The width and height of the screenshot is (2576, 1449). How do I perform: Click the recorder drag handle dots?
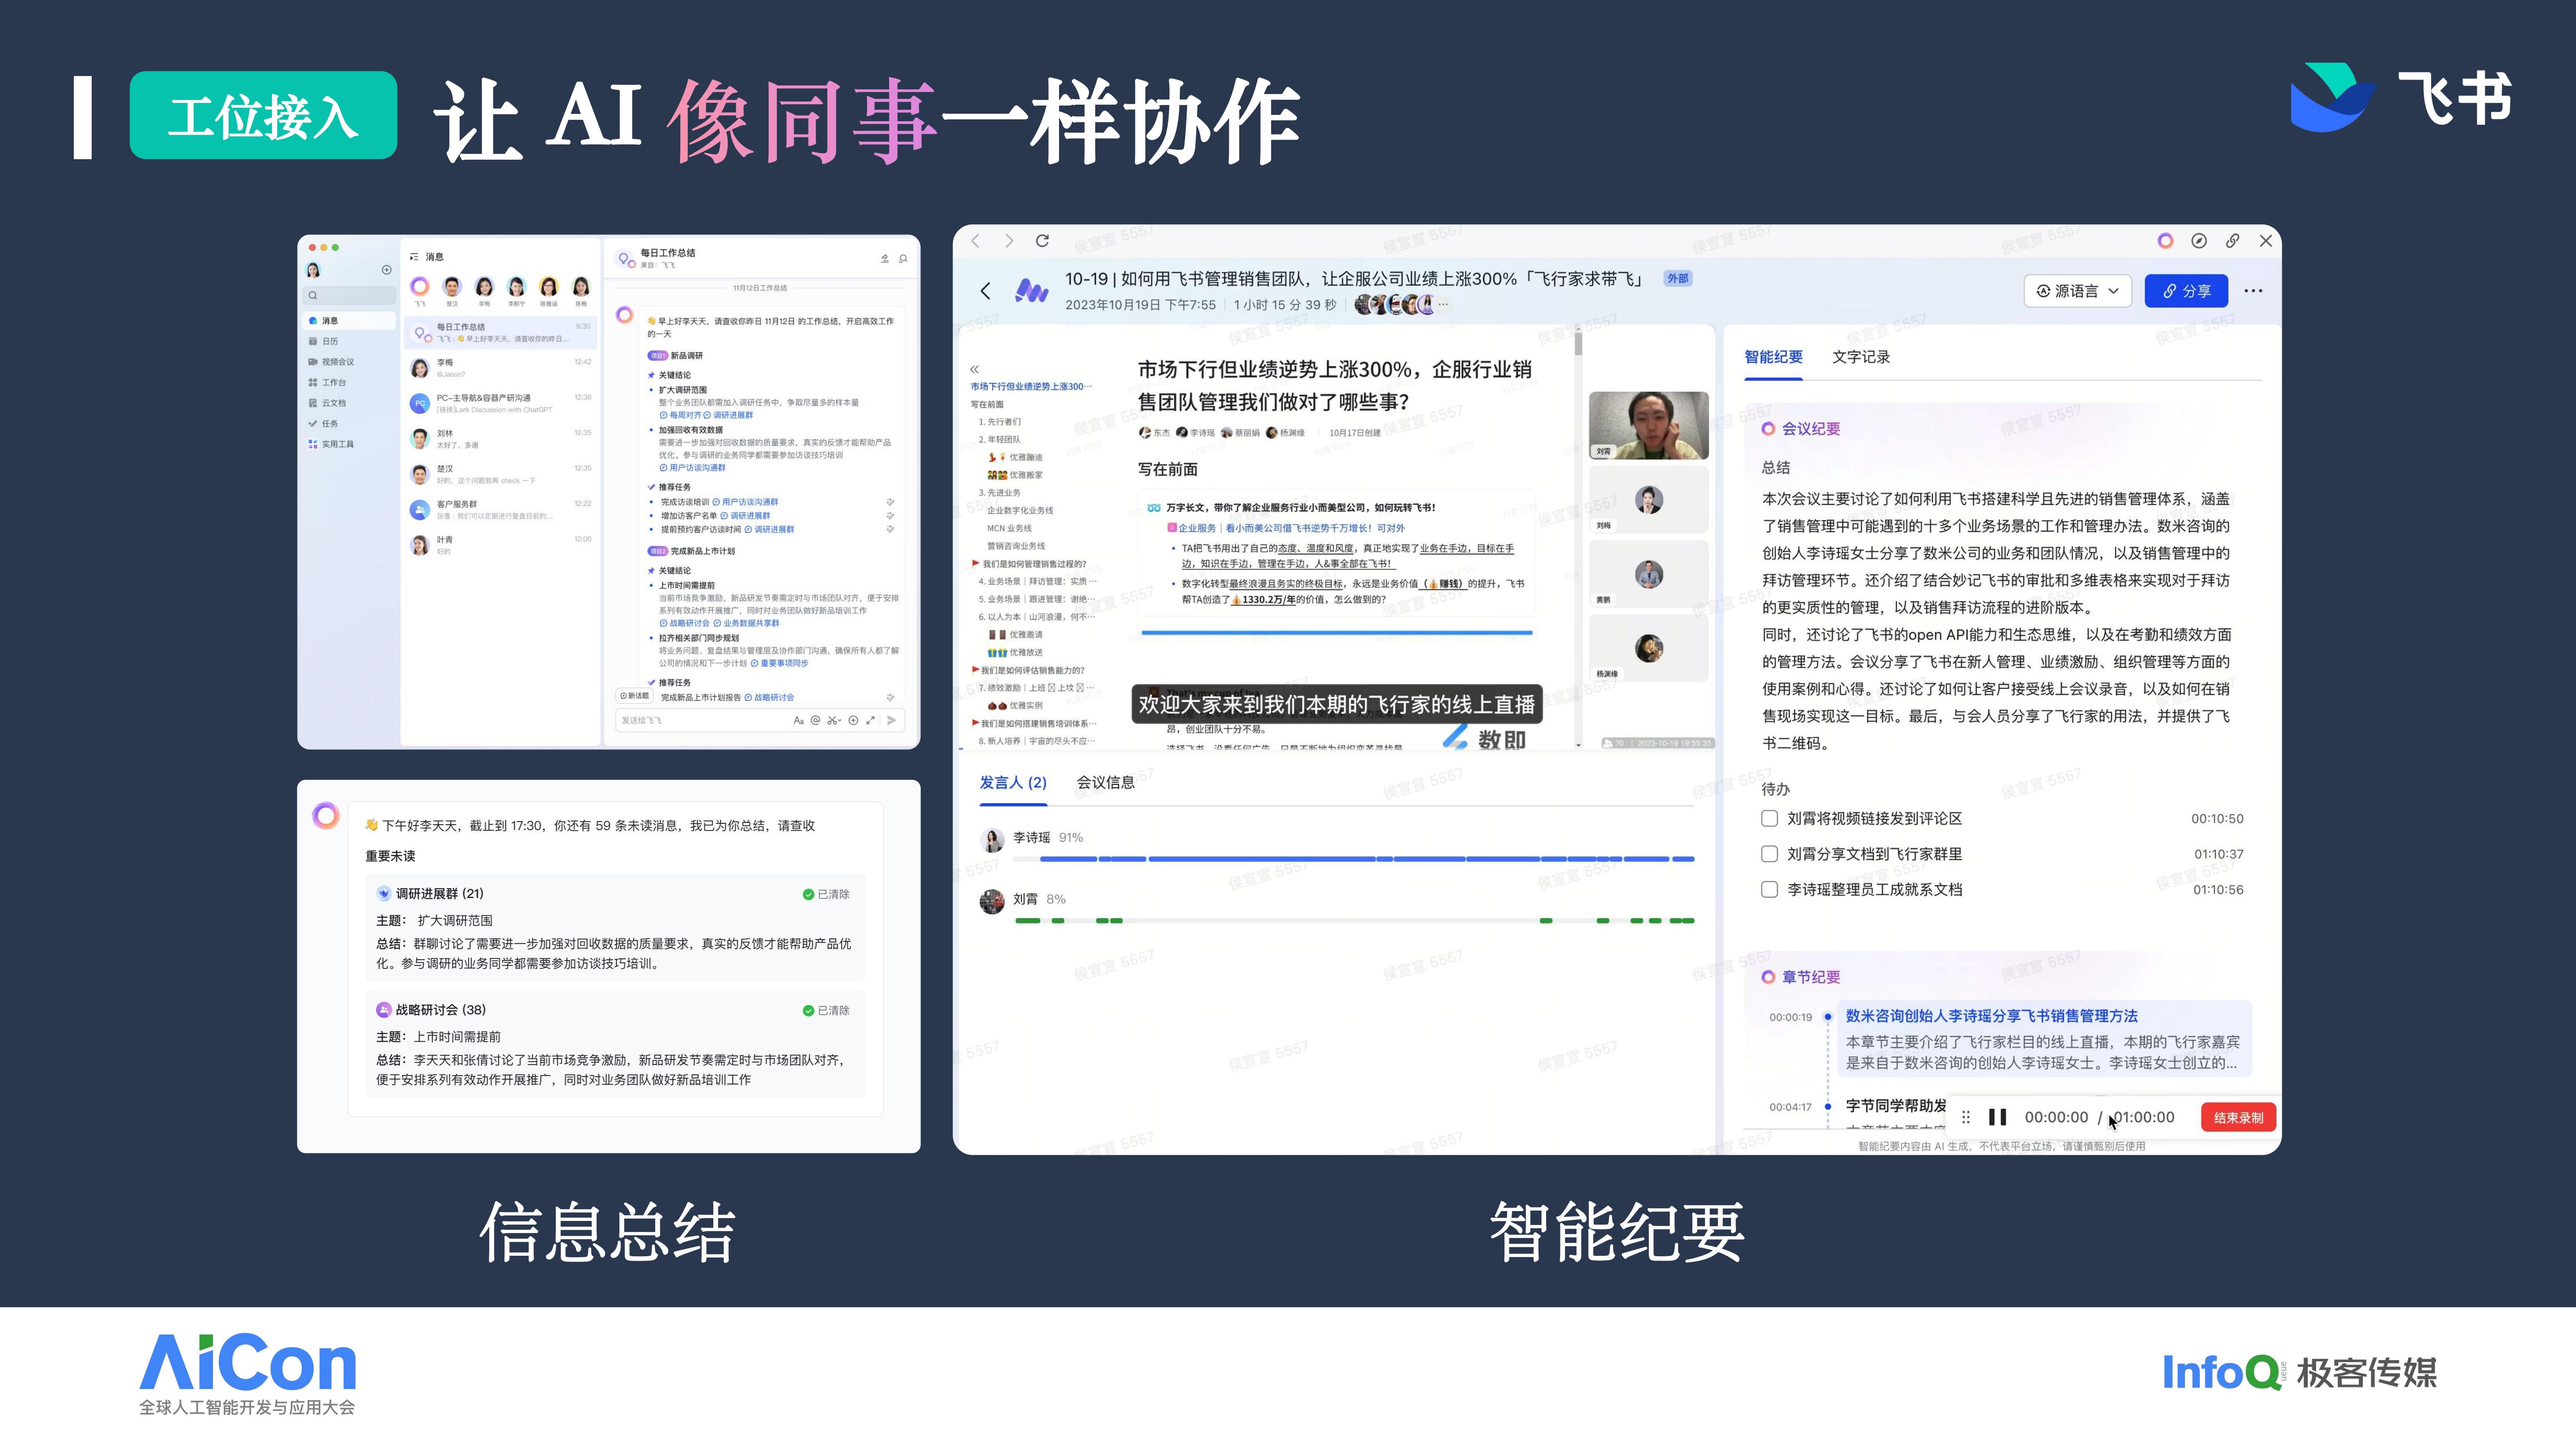pos(1966,1118)
